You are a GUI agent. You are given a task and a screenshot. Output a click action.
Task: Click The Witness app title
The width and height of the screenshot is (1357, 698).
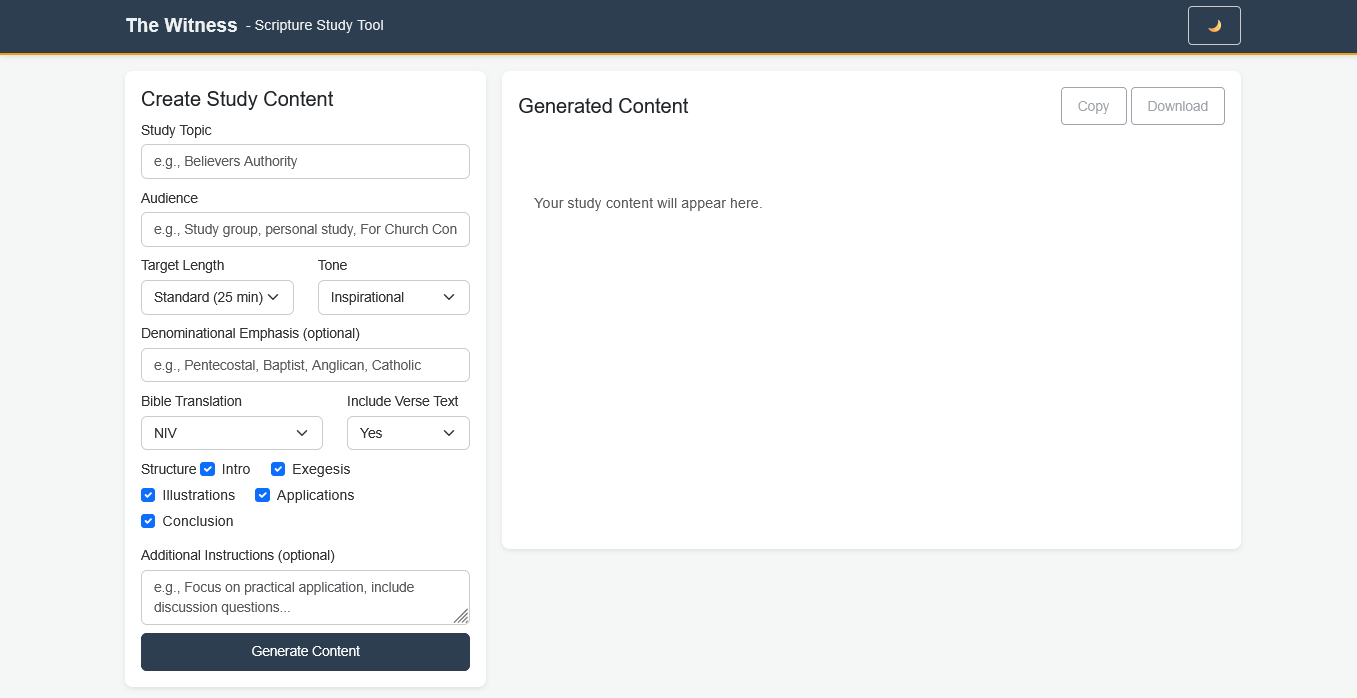pyautogui.click(x=181, y=26)
